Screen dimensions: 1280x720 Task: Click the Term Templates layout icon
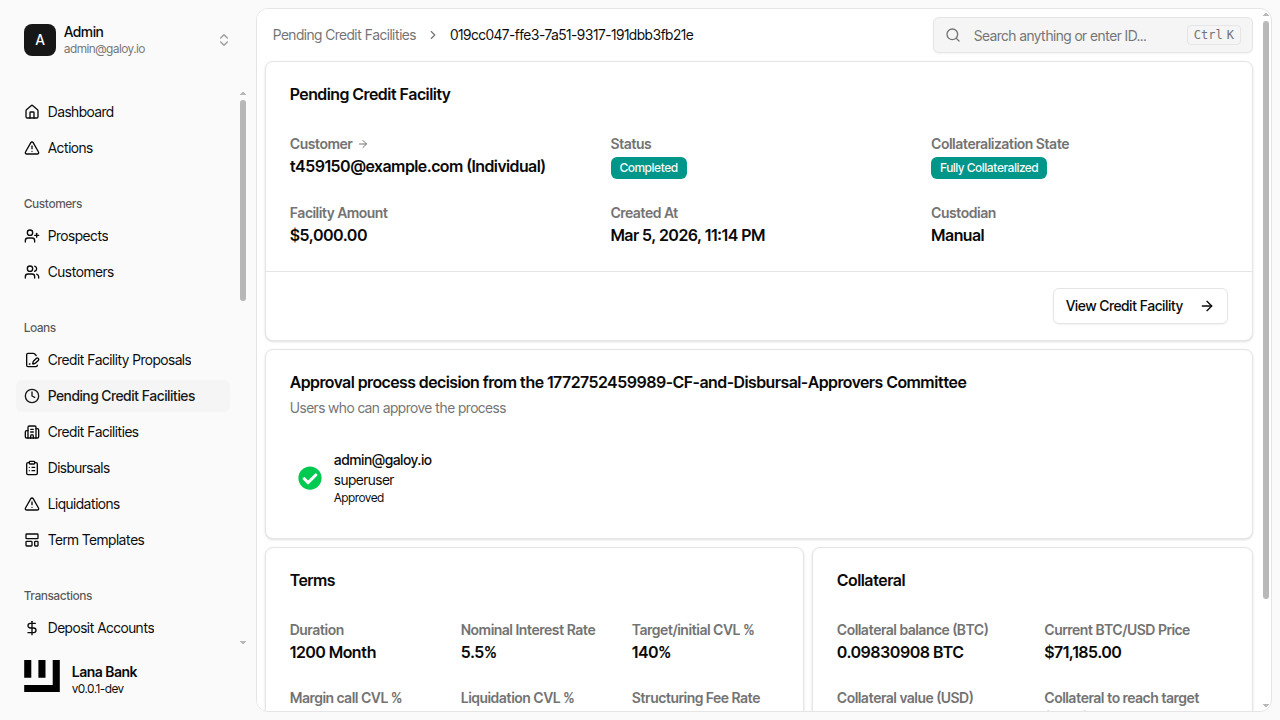click(32, 540)
